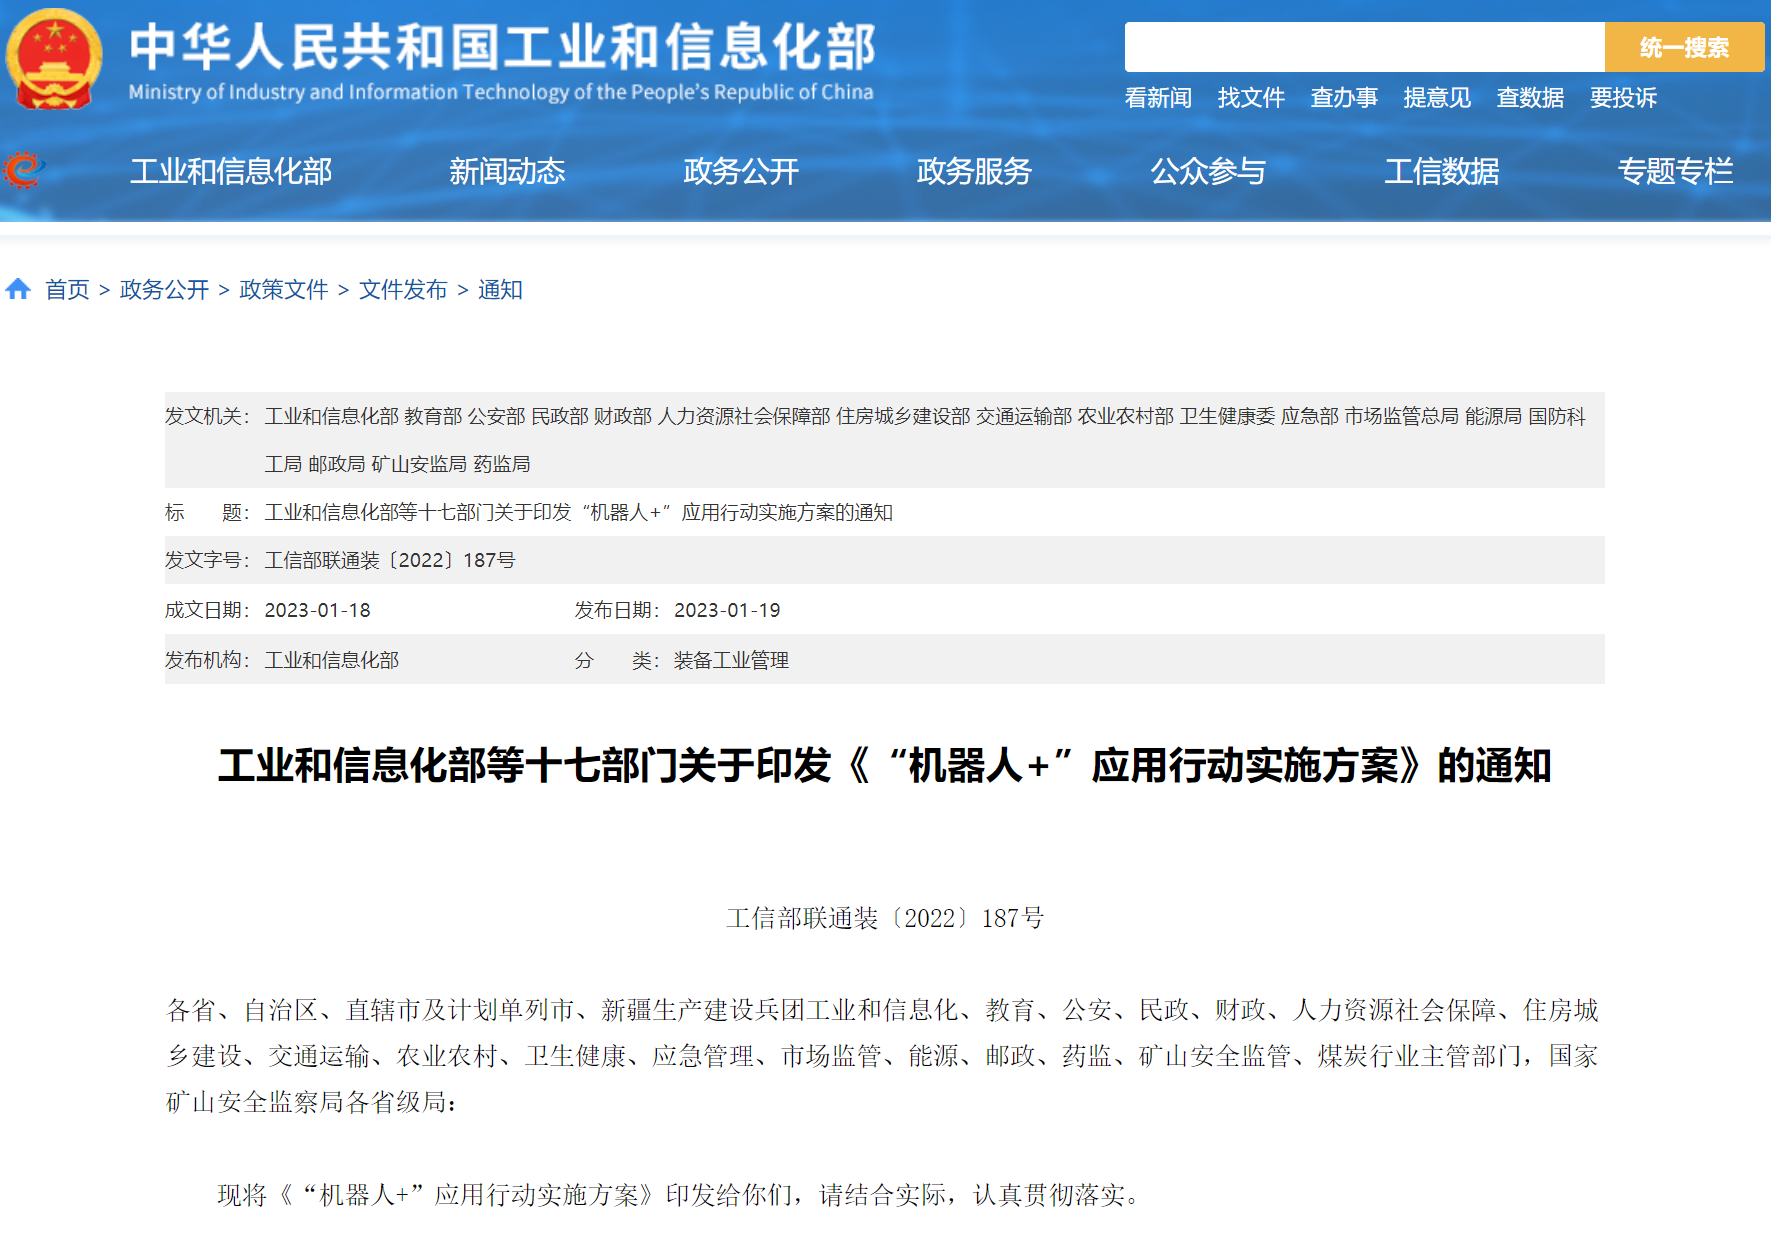
Task: Open 工业和信息化部 navigation menu
Action: (231, 171)
